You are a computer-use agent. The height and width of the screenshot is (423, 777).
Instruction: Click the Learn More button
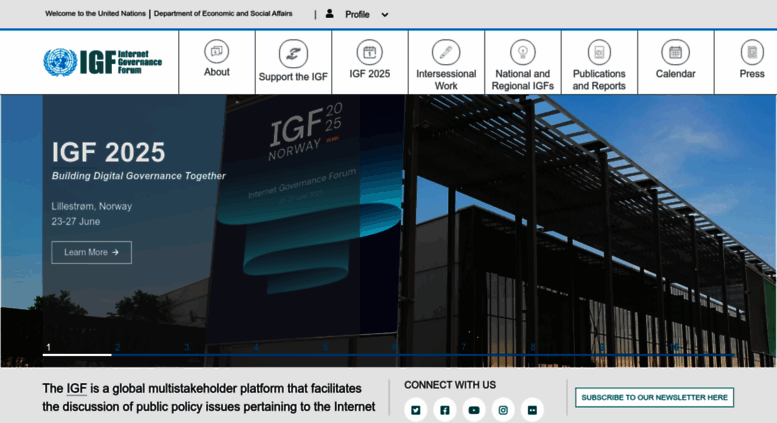coord(92,252)
